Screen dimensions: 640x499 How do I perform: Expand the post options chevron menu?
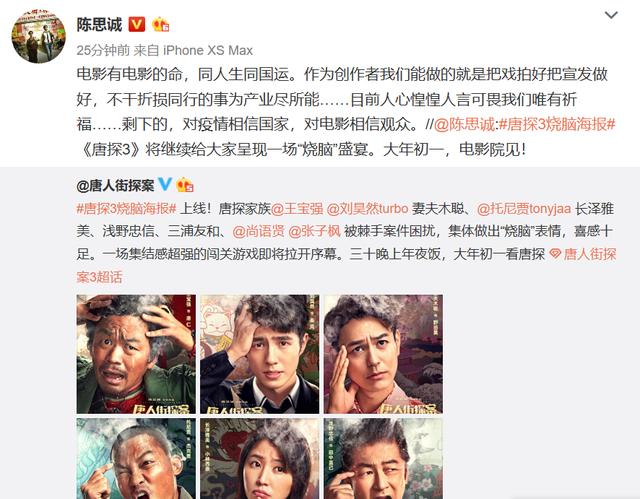pos(611,15)
